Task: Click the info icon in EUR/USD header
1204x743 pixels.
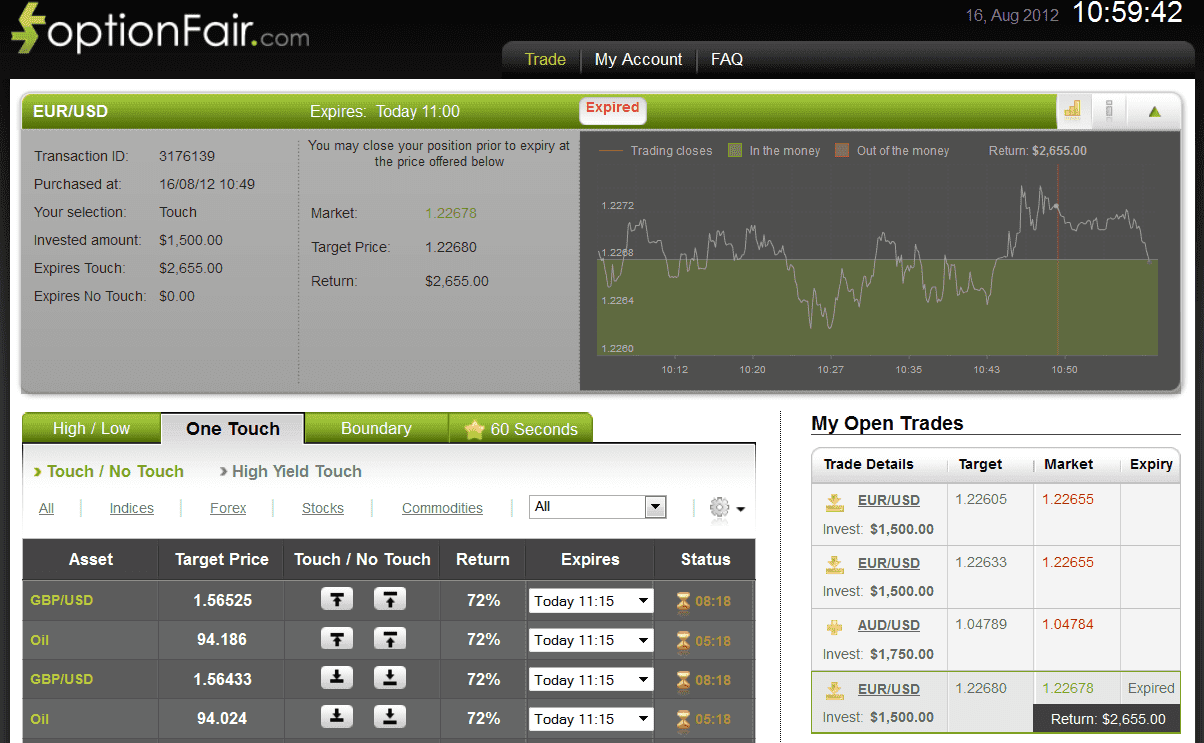Action: (1108, 110)
